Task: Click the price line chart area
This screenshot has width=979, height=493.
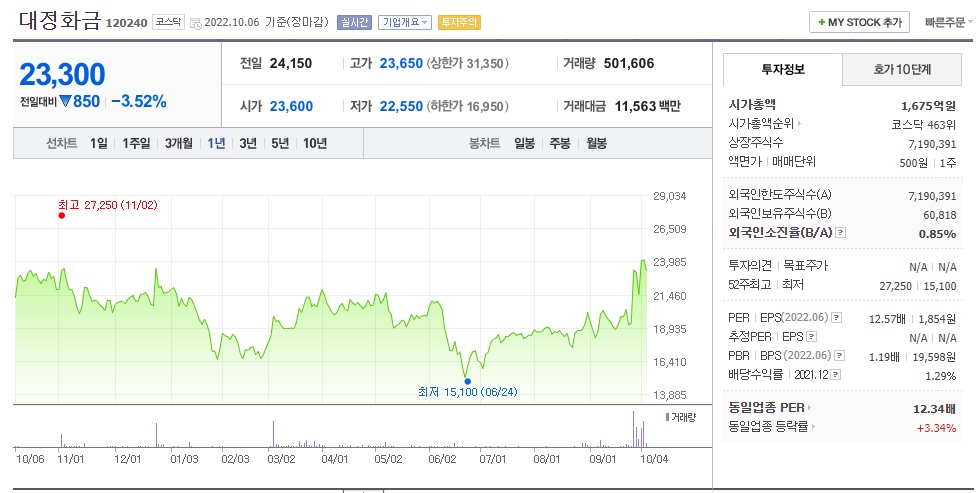Action: 331,300
